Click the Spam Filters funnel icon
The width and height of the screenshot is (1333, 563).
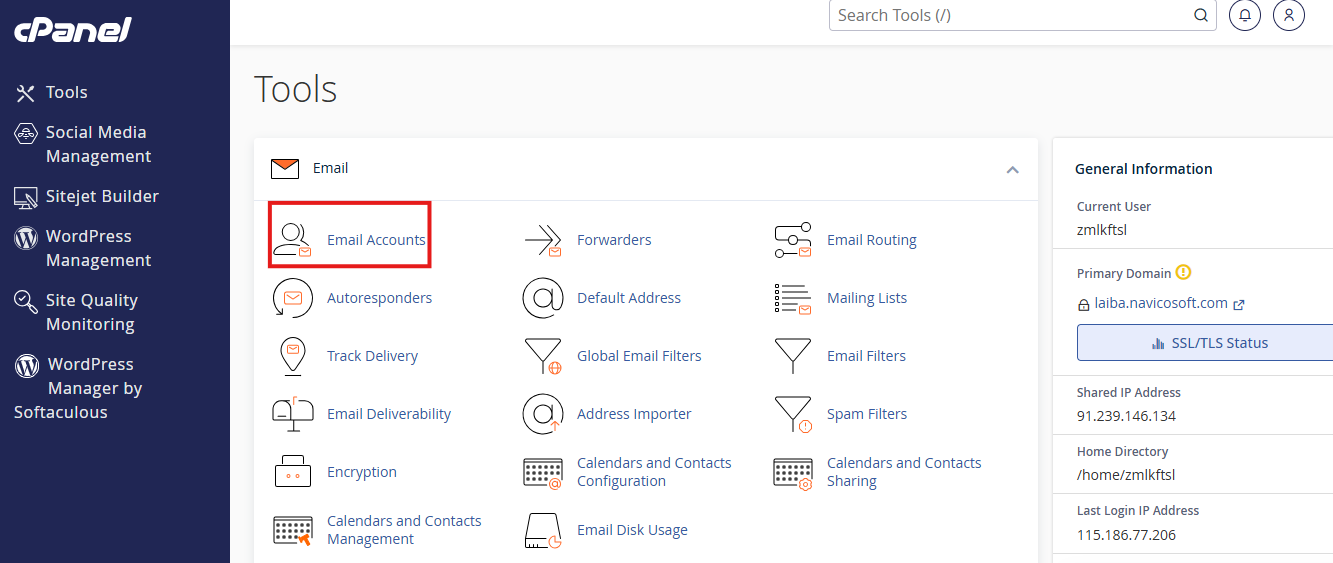(793, 414)
